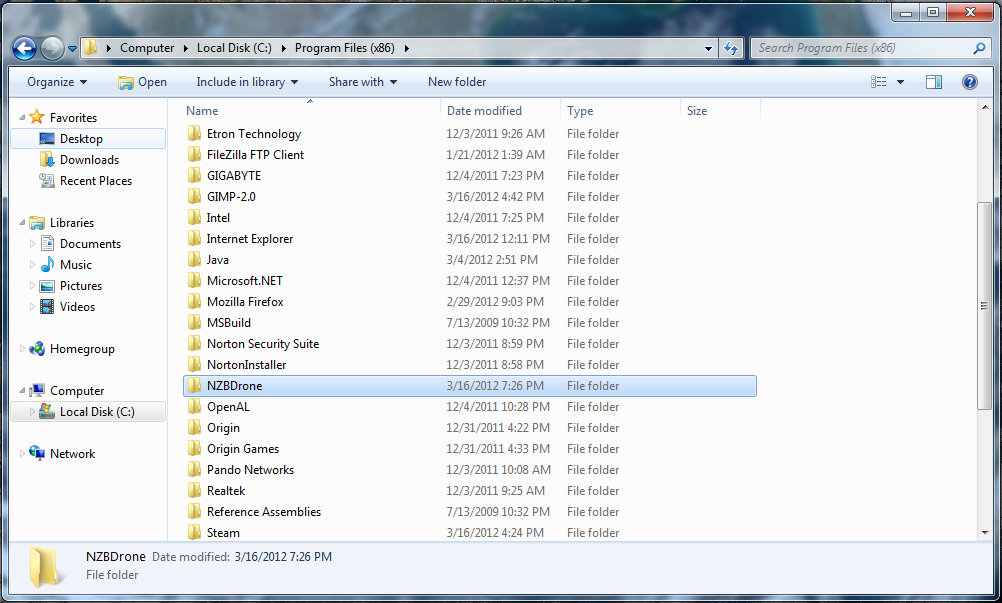Expand the Videos library node
The width and height of the screenshot is (1002, 603).
33,307
